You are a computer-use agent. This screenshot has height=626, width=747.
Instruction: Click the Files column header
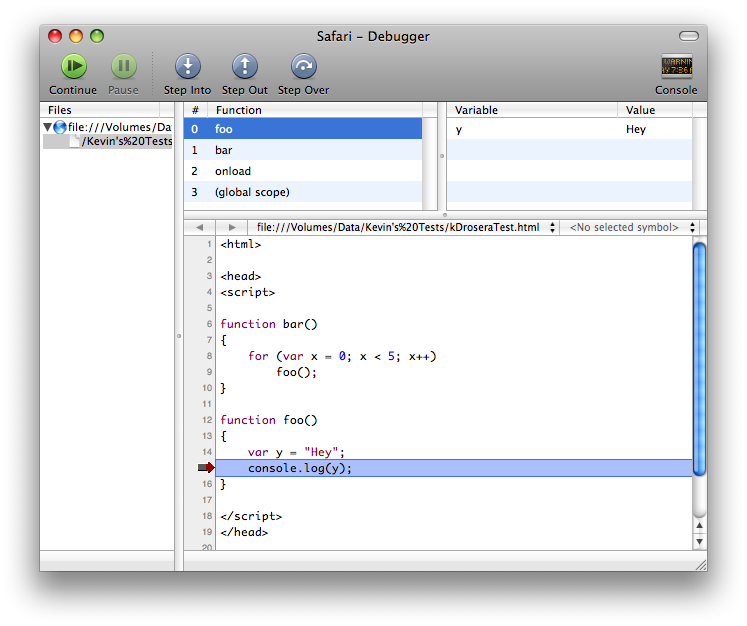tap(100, 110)
